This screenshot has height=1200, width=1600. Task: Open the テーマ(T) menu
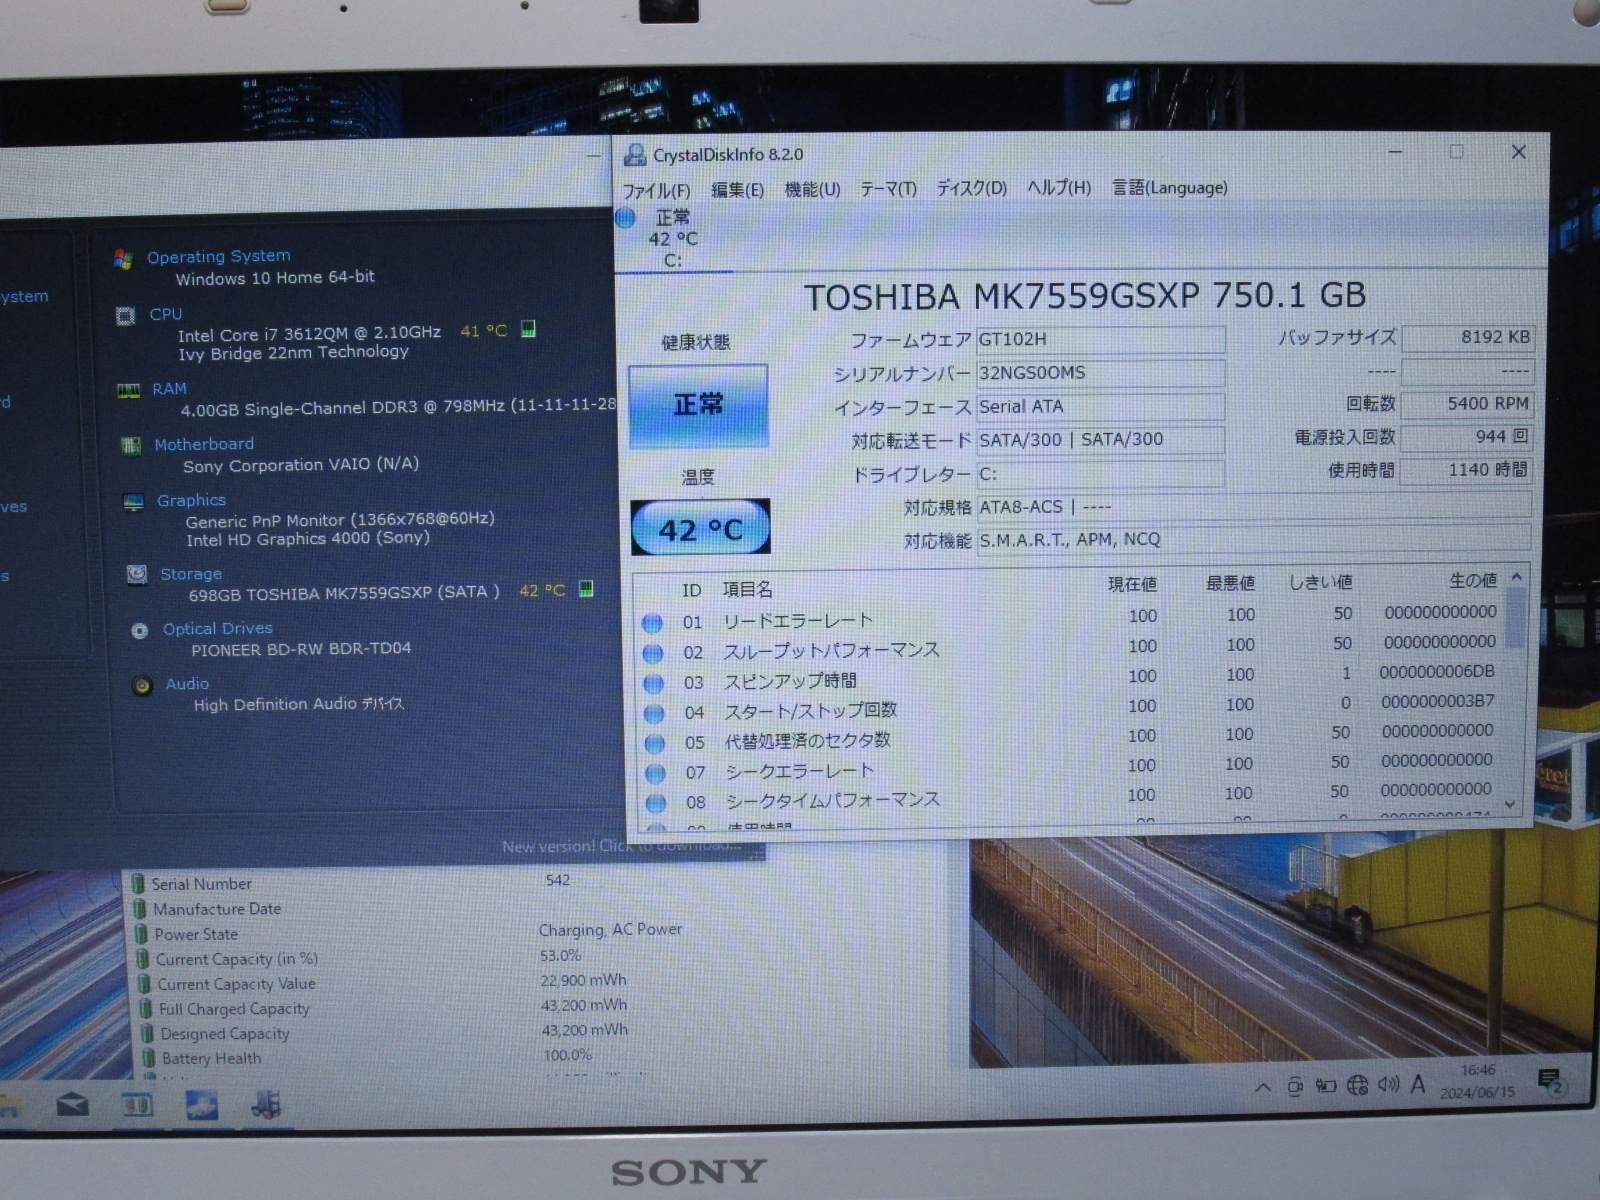pyautogui.click(x=888, y=188)
